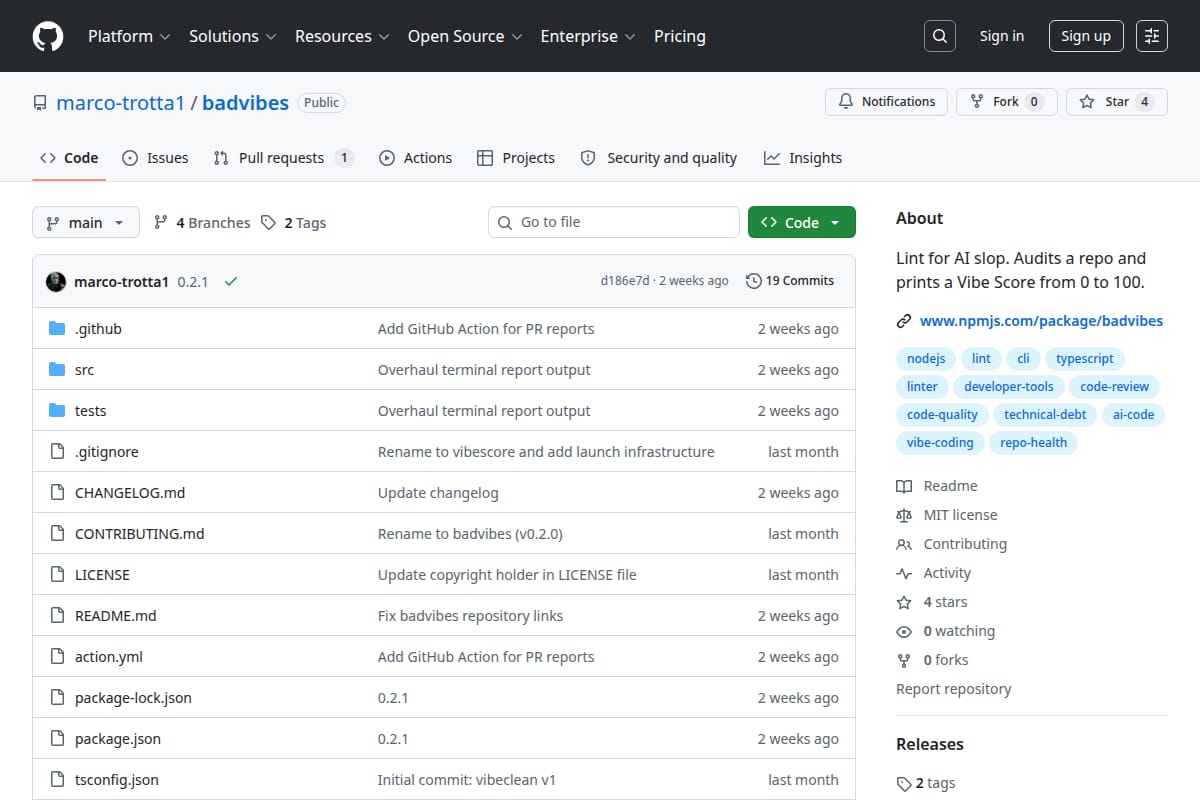Click the Pricing link in header
Image resolution: width=1200 pixels, height=800 pixels.
pos(680,36)
